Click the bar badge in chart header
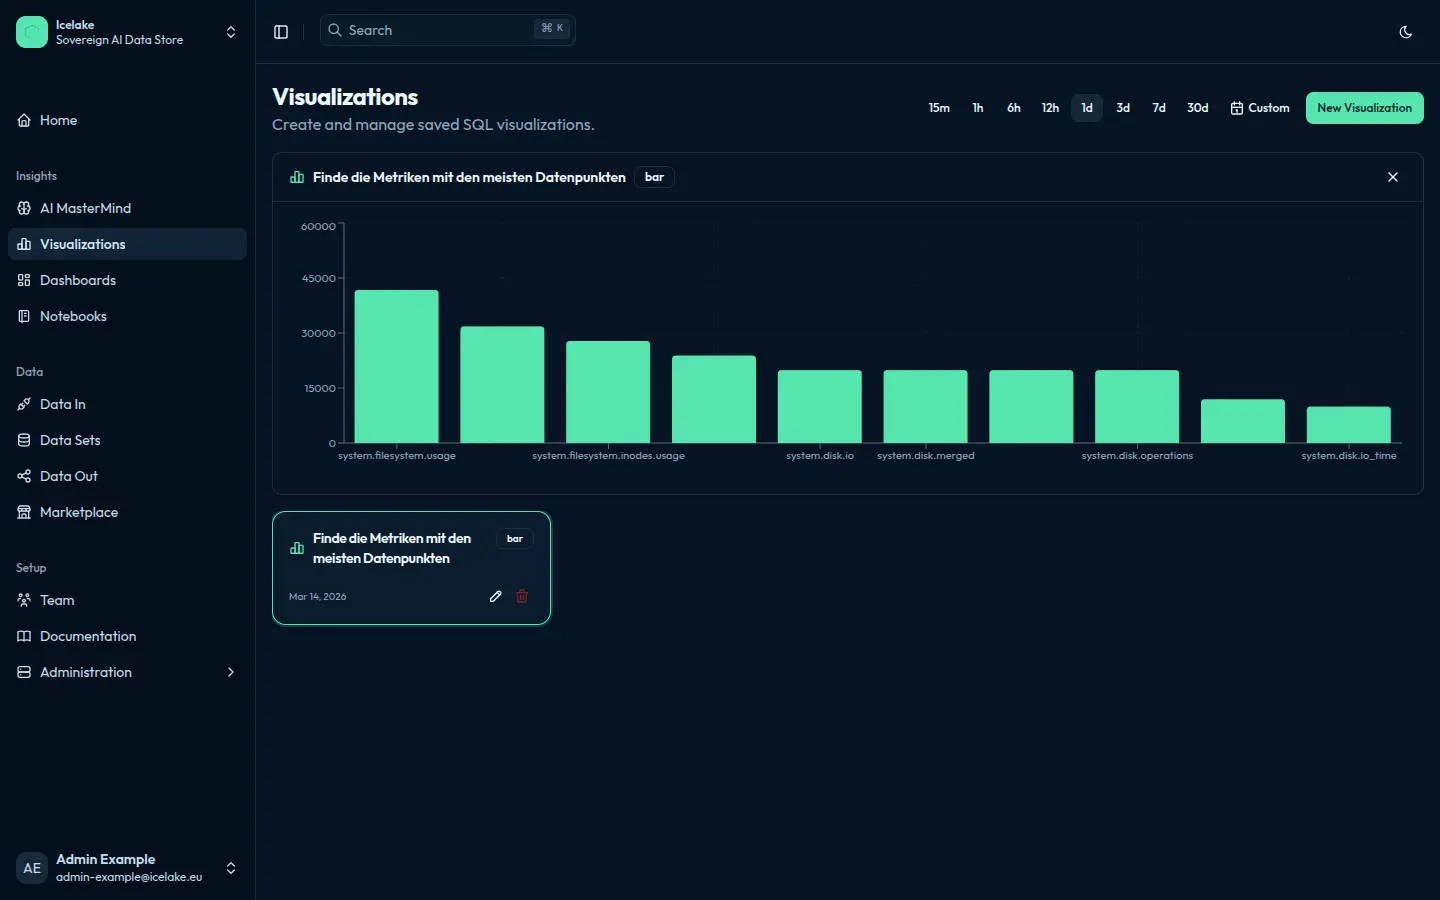This screenshot has width=1440, height=900. (654, 177)
